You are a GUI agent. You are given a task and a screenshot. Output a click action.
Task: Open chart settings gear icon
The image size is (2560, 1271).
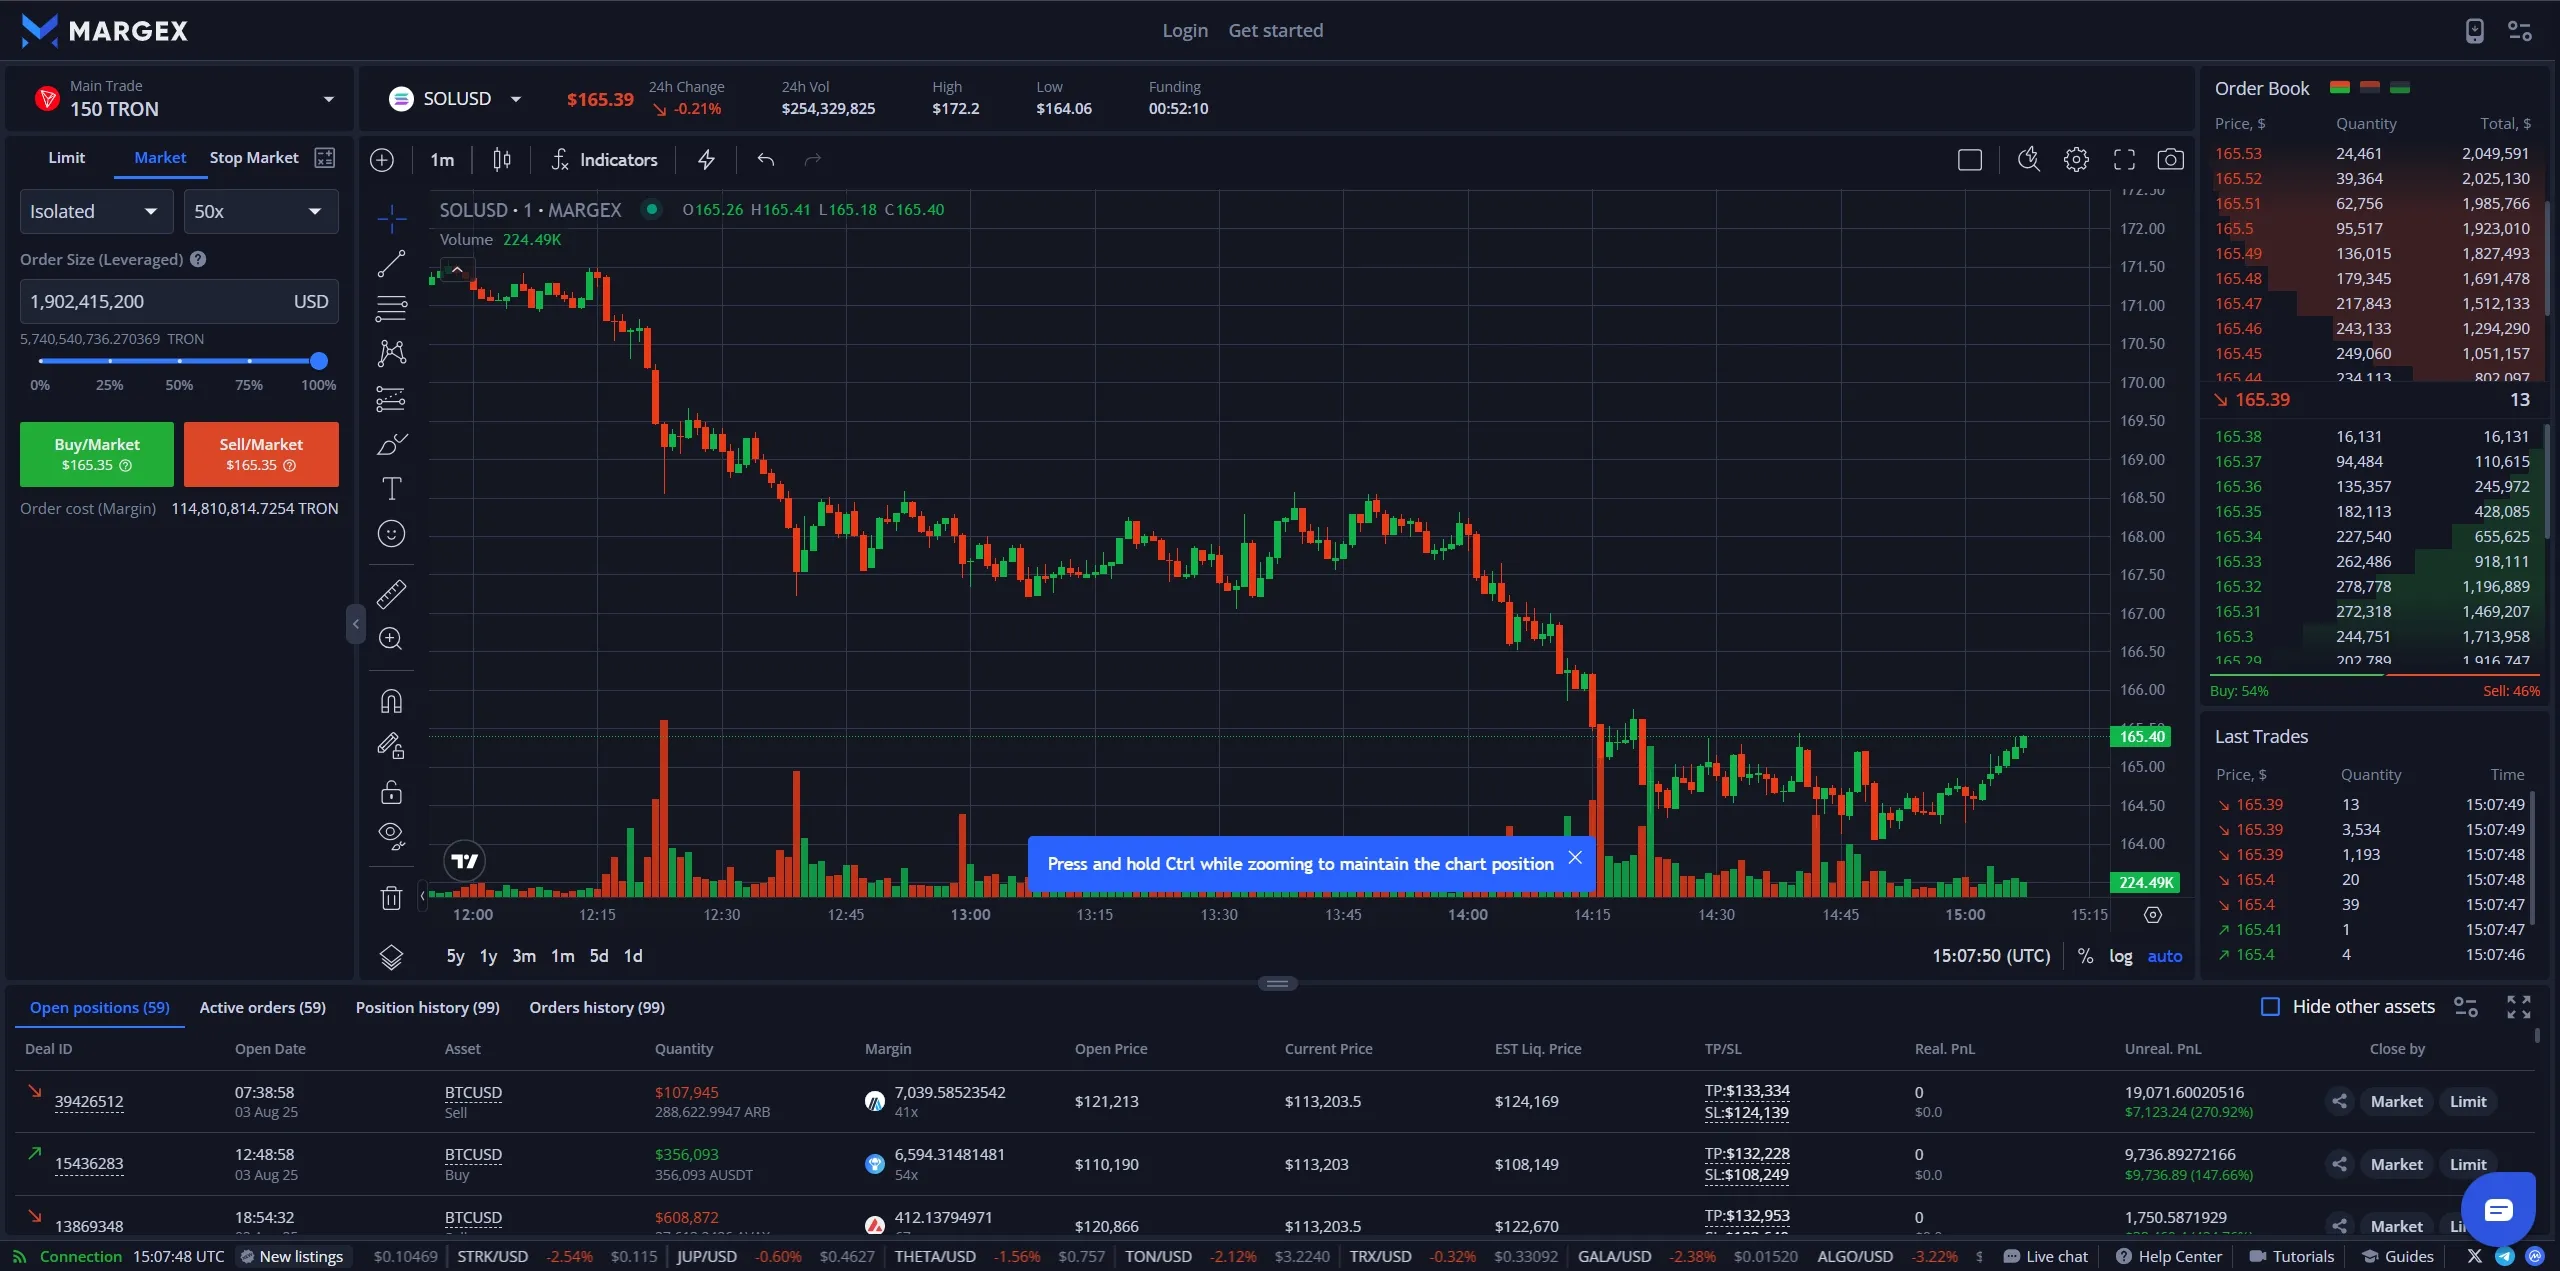pos(2076,160)
